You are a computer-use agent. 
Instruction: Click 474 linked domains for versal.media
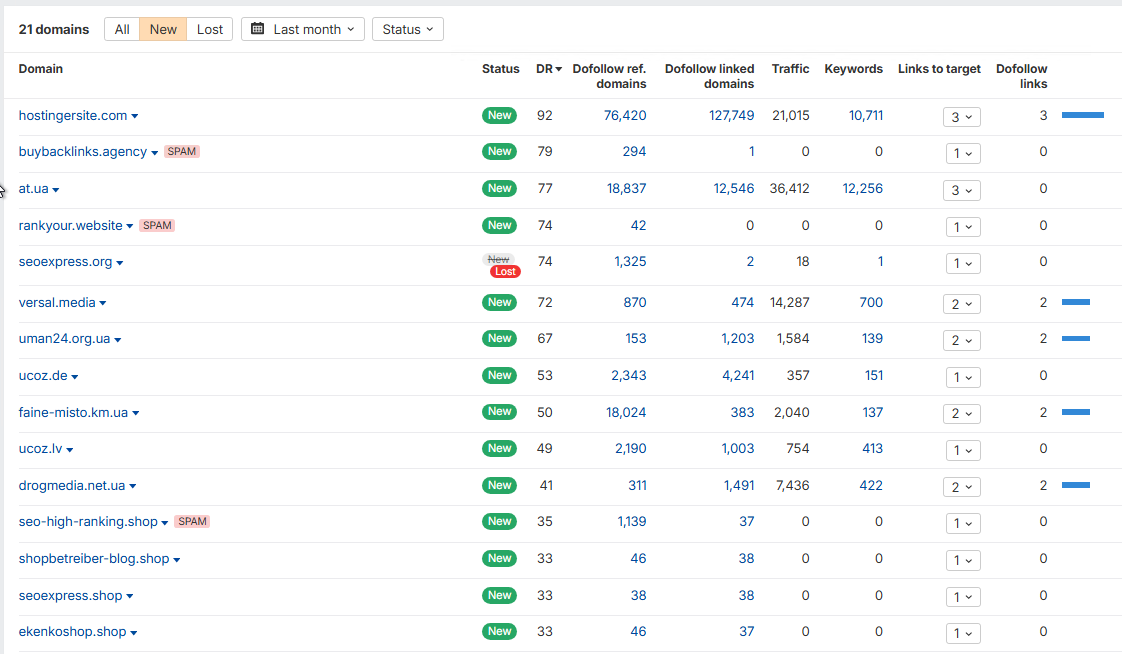tap(743, 303)
